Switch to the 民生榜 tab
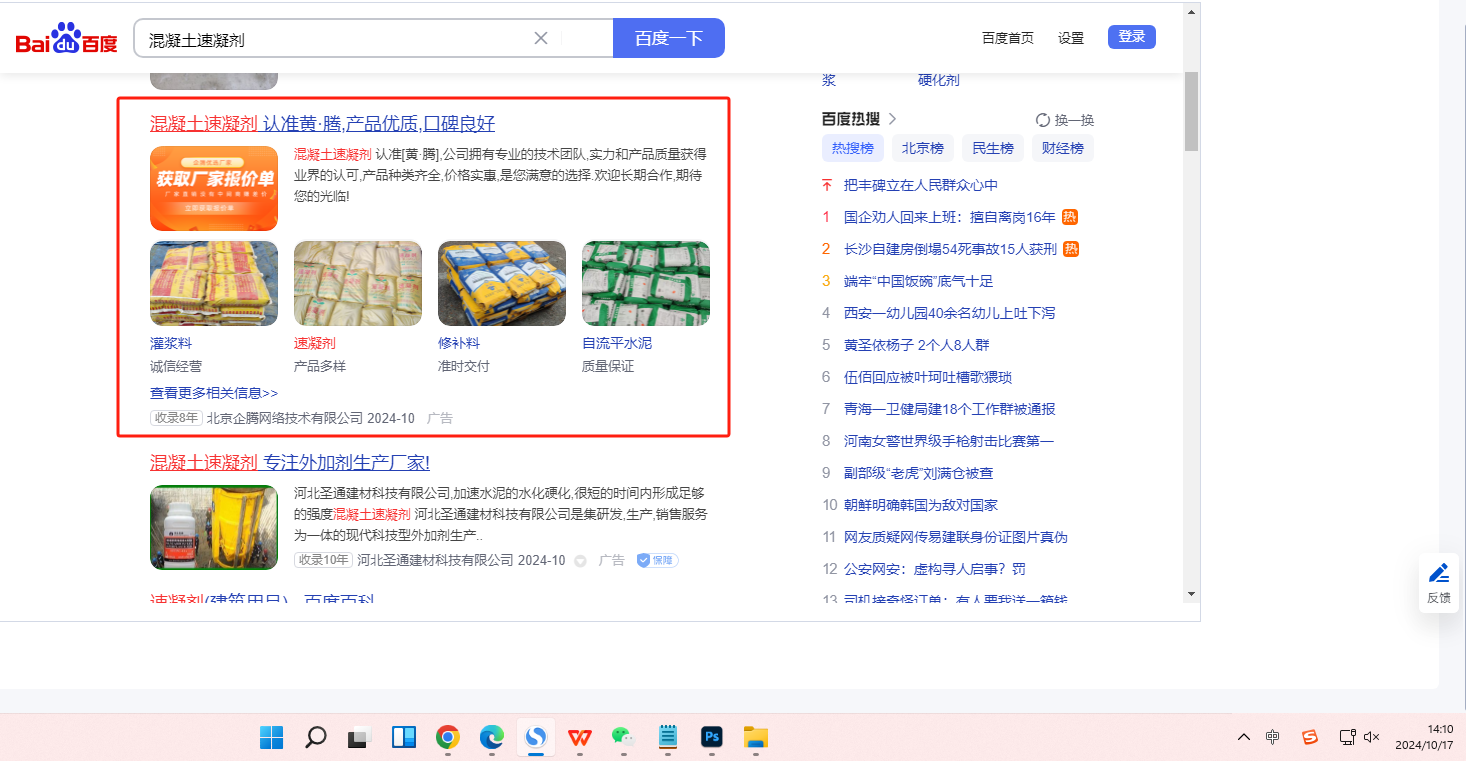Viewport: 1466px width, 761px height. (x=993, y=148)
